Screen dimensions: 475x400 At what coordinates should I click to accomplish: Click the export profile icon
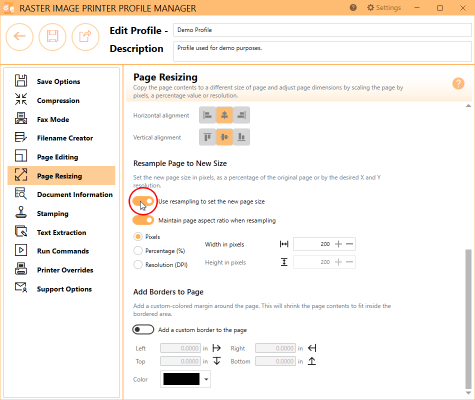85,36
